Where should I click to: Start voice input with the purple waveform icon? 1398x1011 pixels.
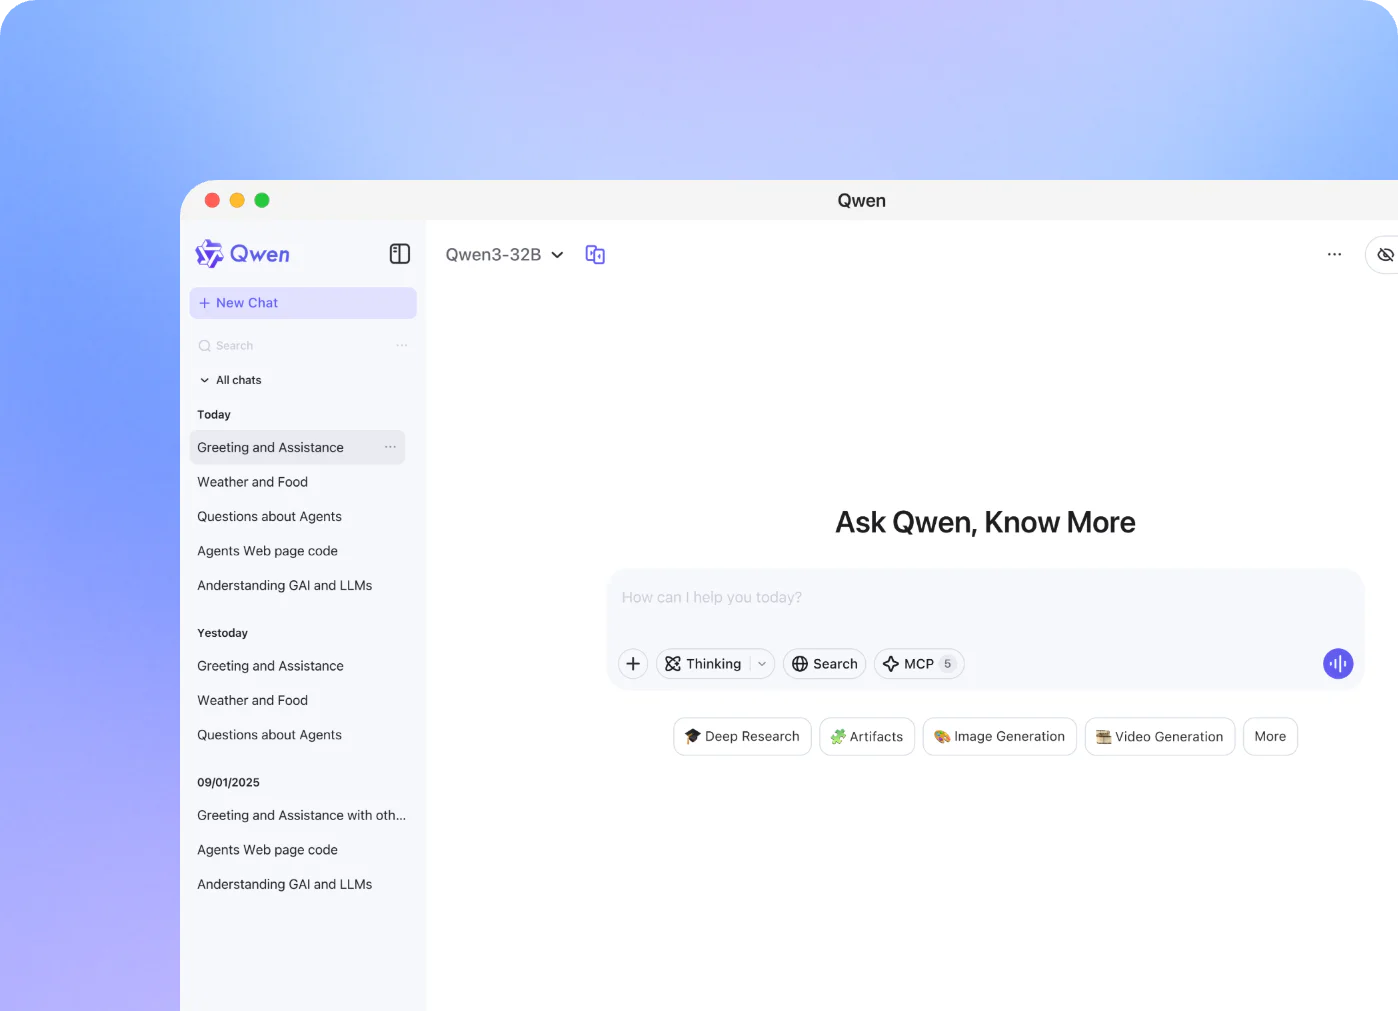pos(1338,663)
